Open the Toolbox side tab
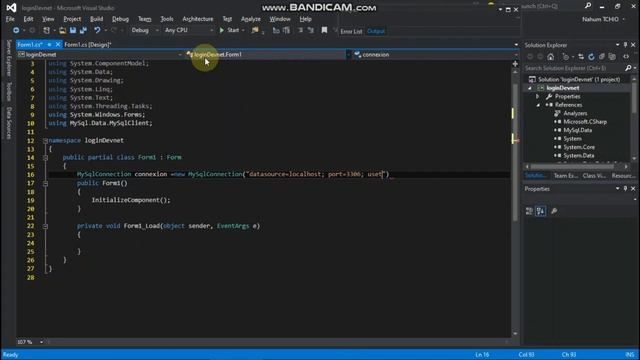640x360 pixels. tap(9, 91)
